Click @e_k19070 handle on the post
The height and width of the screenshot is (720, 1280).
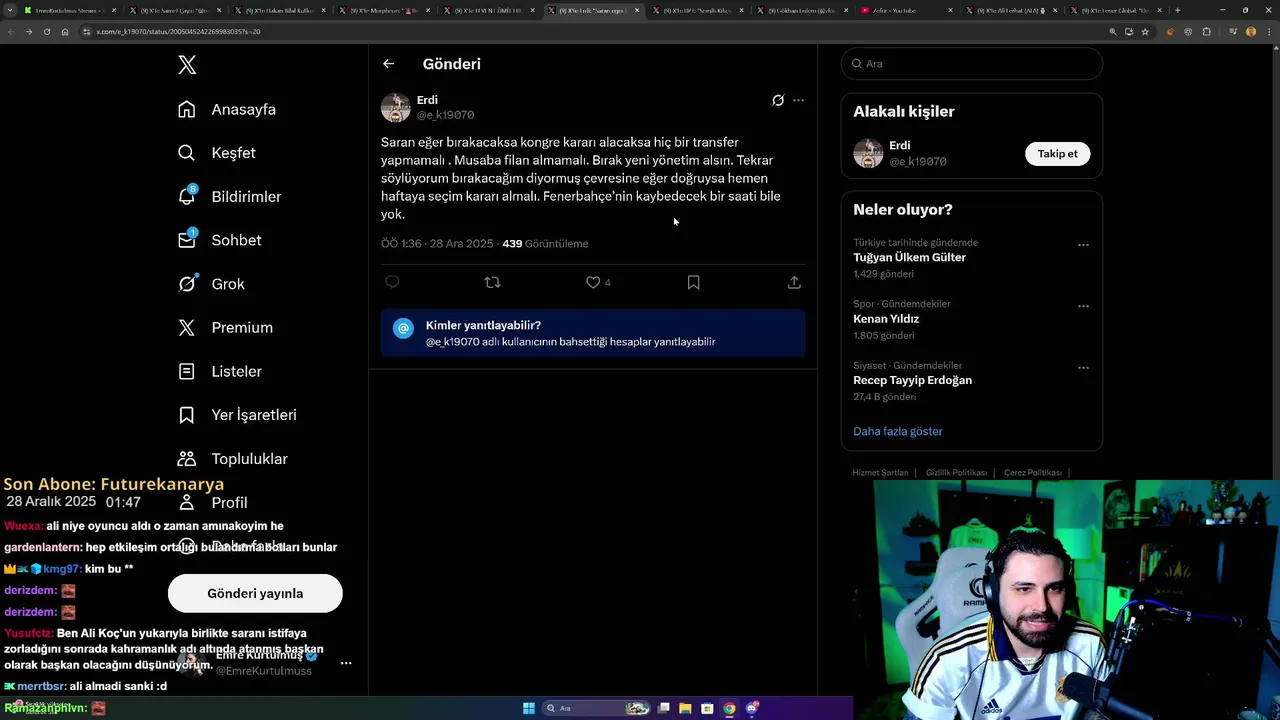click(x=445, y=115)
